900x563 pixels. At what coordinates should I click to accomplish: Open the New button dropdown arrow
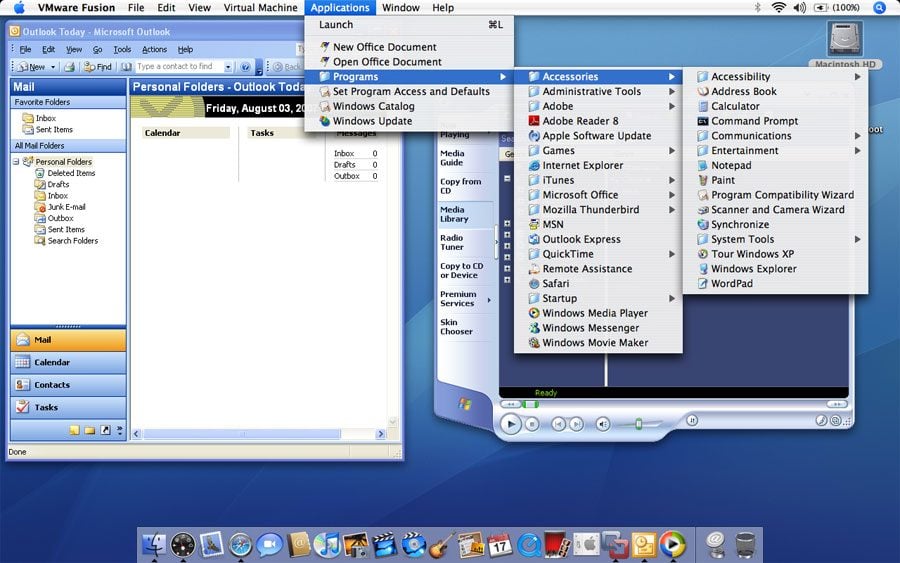click(52, 67)
